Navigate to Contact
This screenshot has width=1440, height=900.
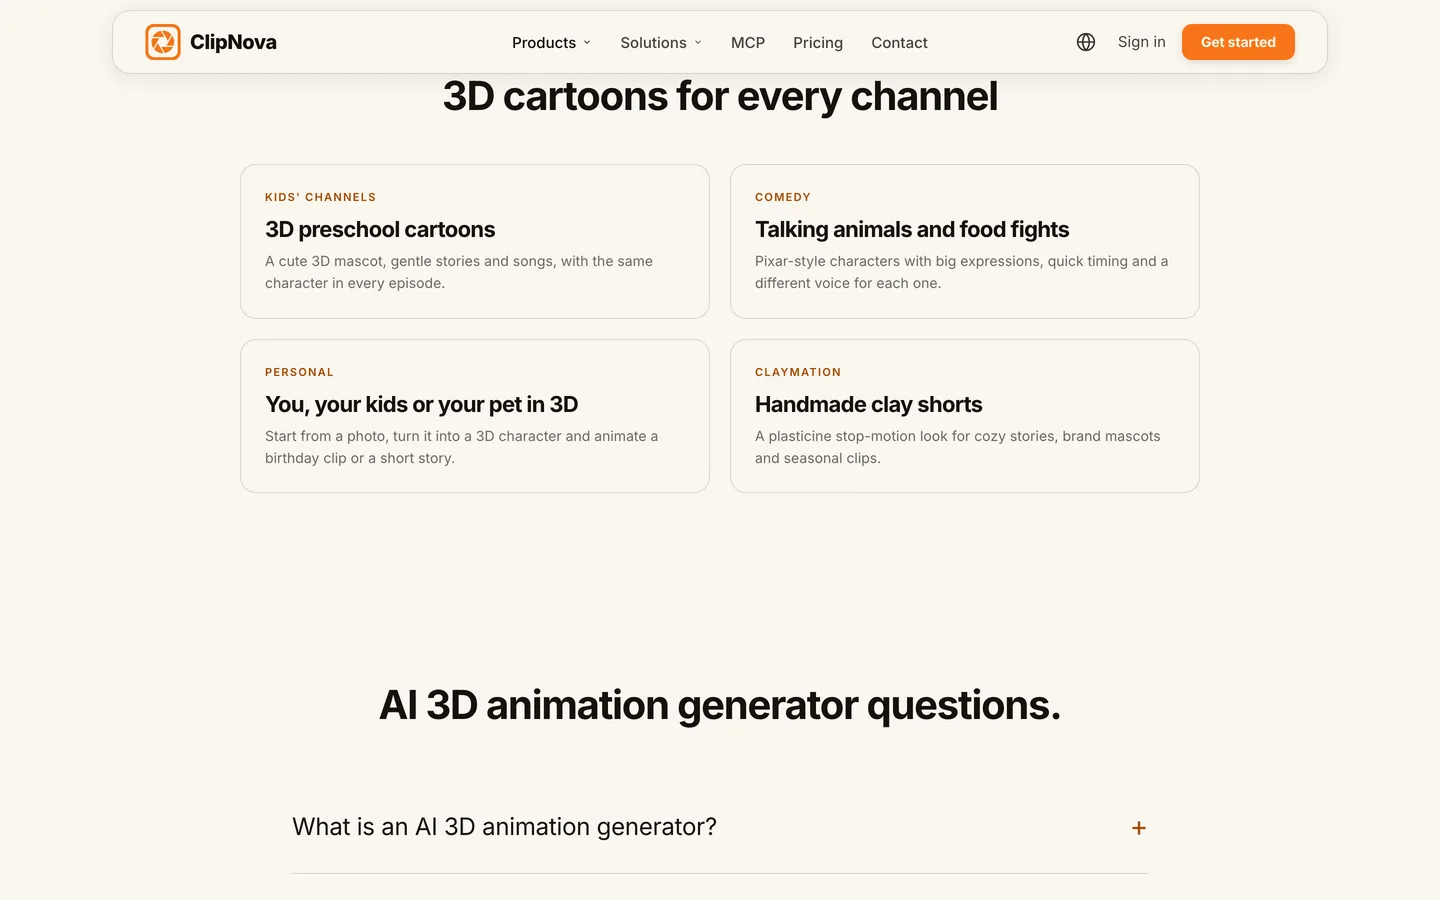tap(899, 42)
